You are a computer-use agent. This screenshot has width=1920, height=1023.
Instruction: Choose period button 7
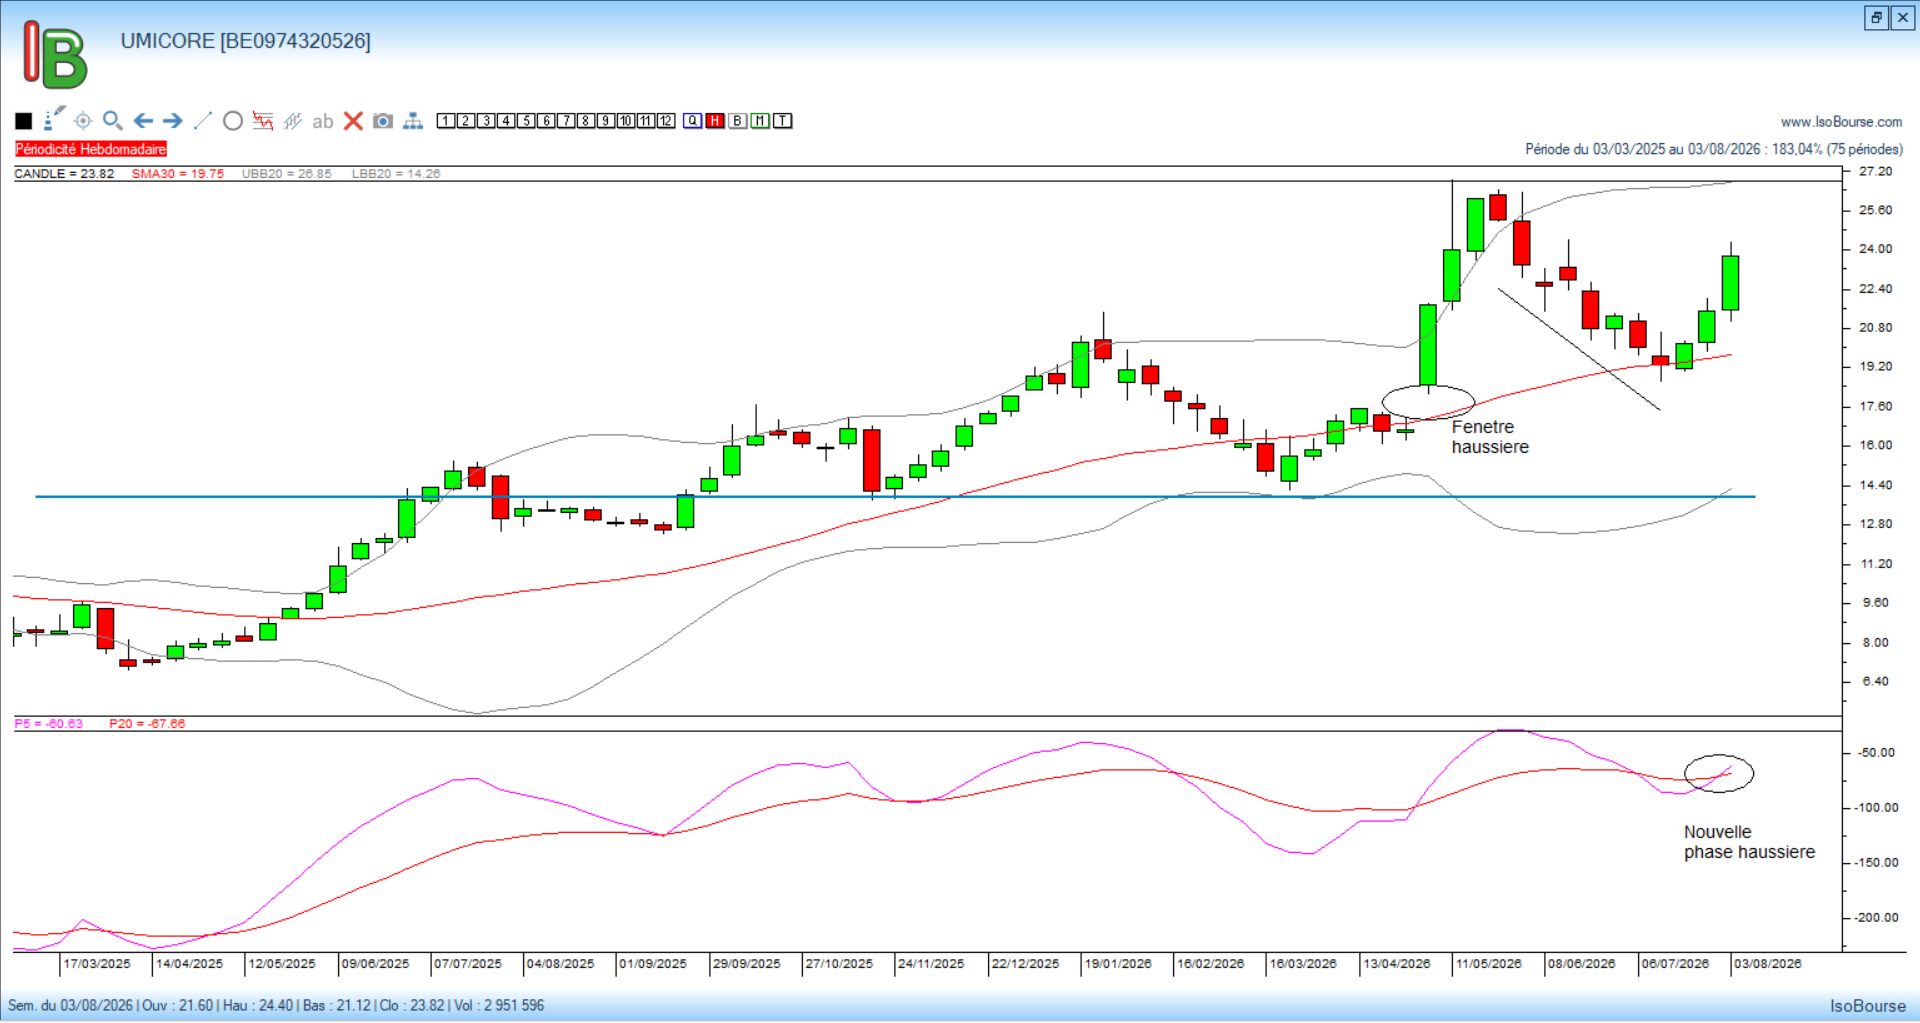coord(566,121)
